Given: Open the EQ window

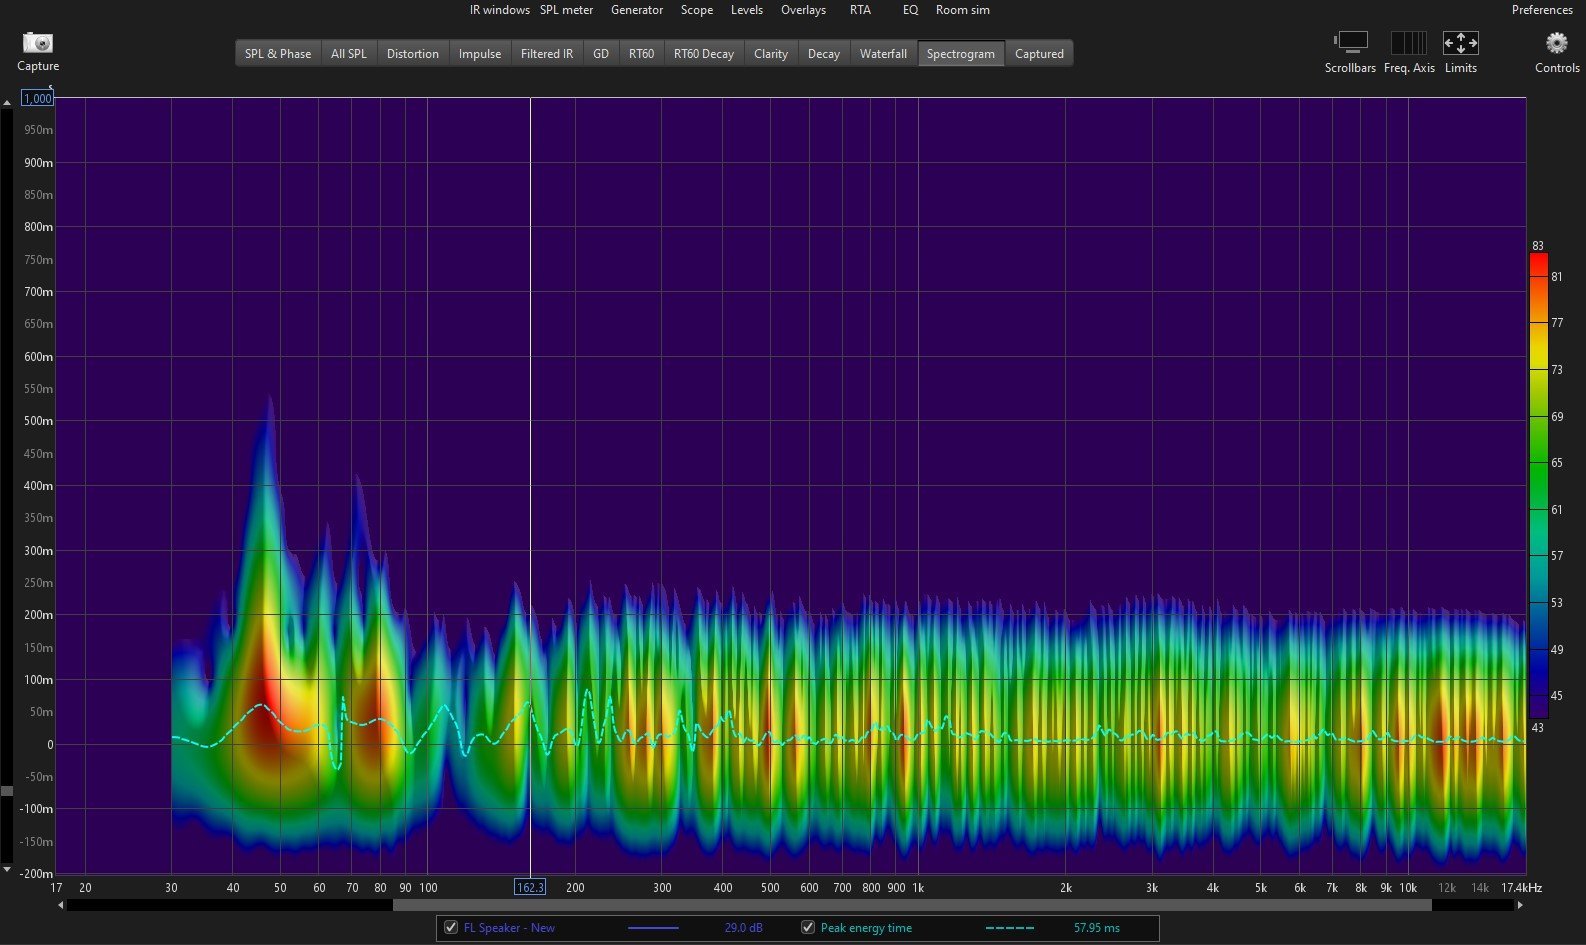Looking at the screenshot, I should (x=910, y=10).
